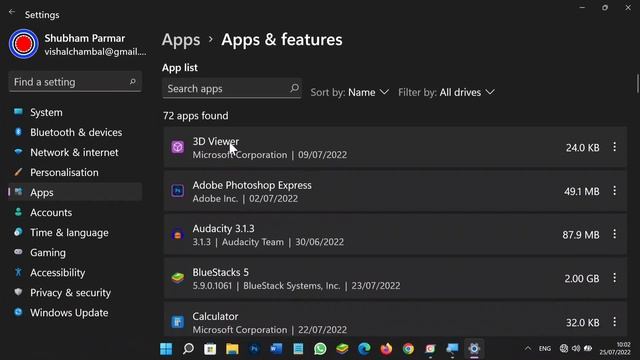Open the Windows Start menu
Viewport: 640px width, 360px height.
[x=166, y=349]
